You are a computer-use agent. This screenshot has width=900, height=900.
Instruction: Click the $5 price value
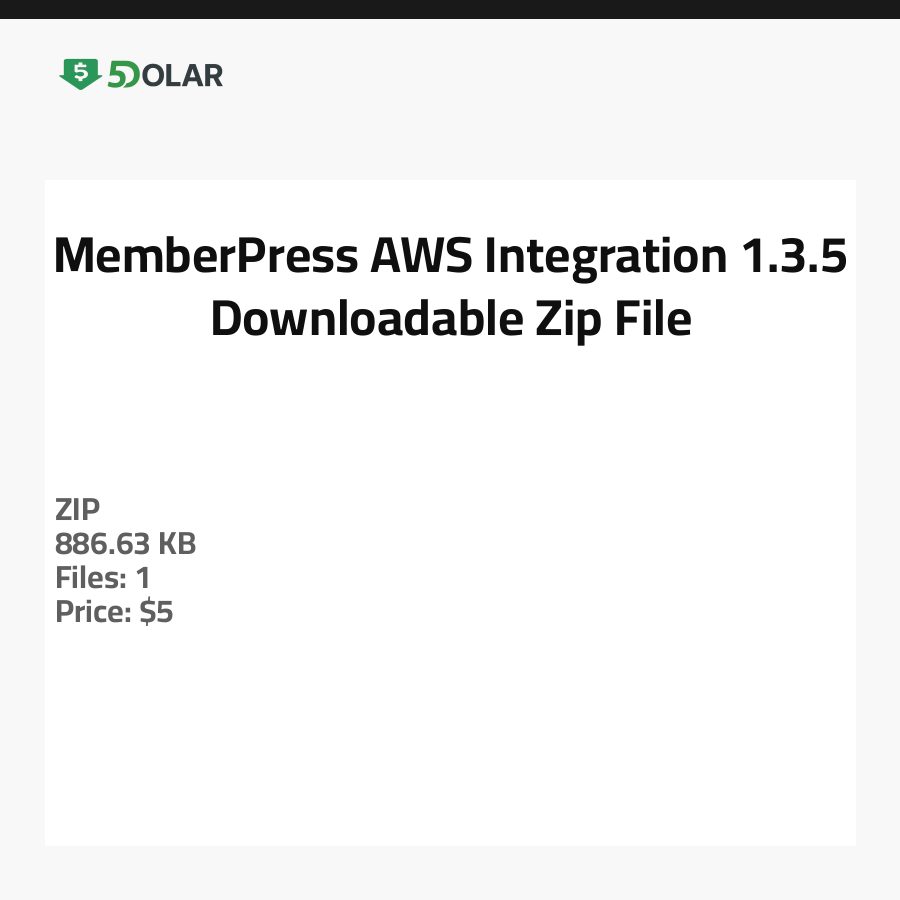pos(157,612)
